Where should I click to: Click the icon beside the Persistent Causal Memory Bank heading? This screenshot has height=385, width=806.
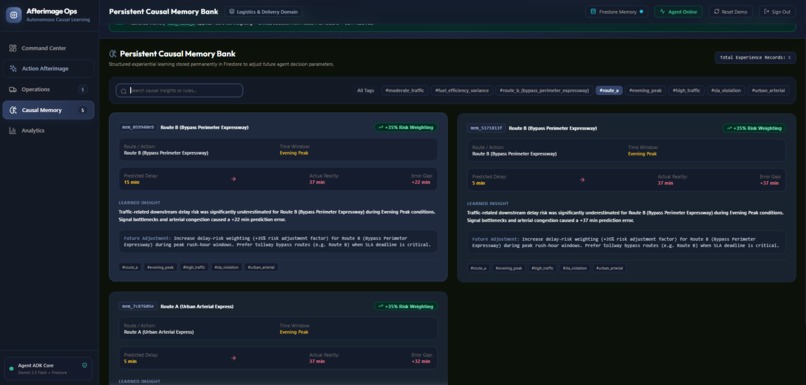pyautogui.click(x=113, y=53)
